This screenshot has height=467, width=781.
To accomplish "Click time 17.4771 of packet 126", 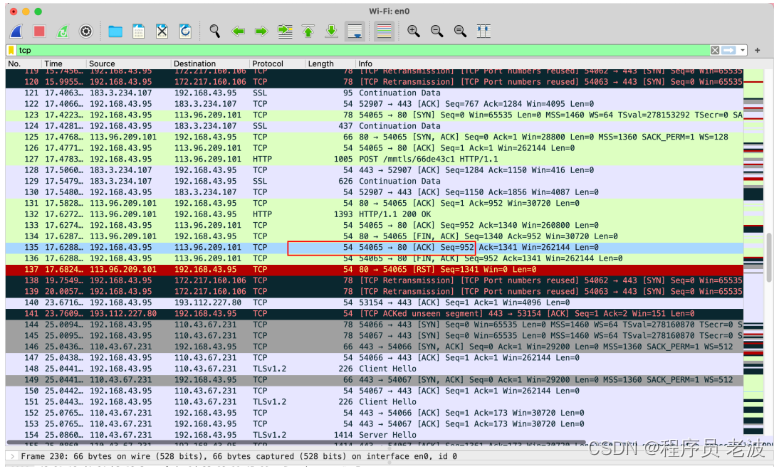I will 63,148.
